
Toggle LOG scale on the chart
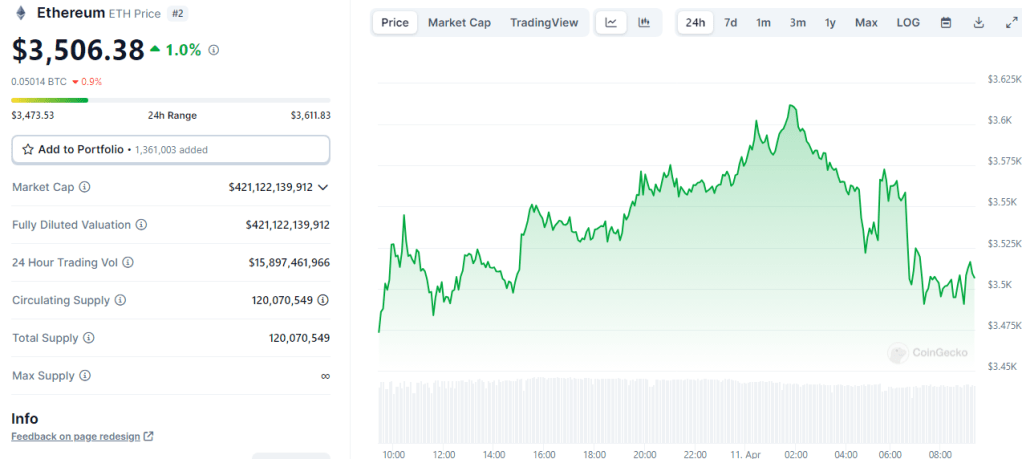[x=908, y=23]
